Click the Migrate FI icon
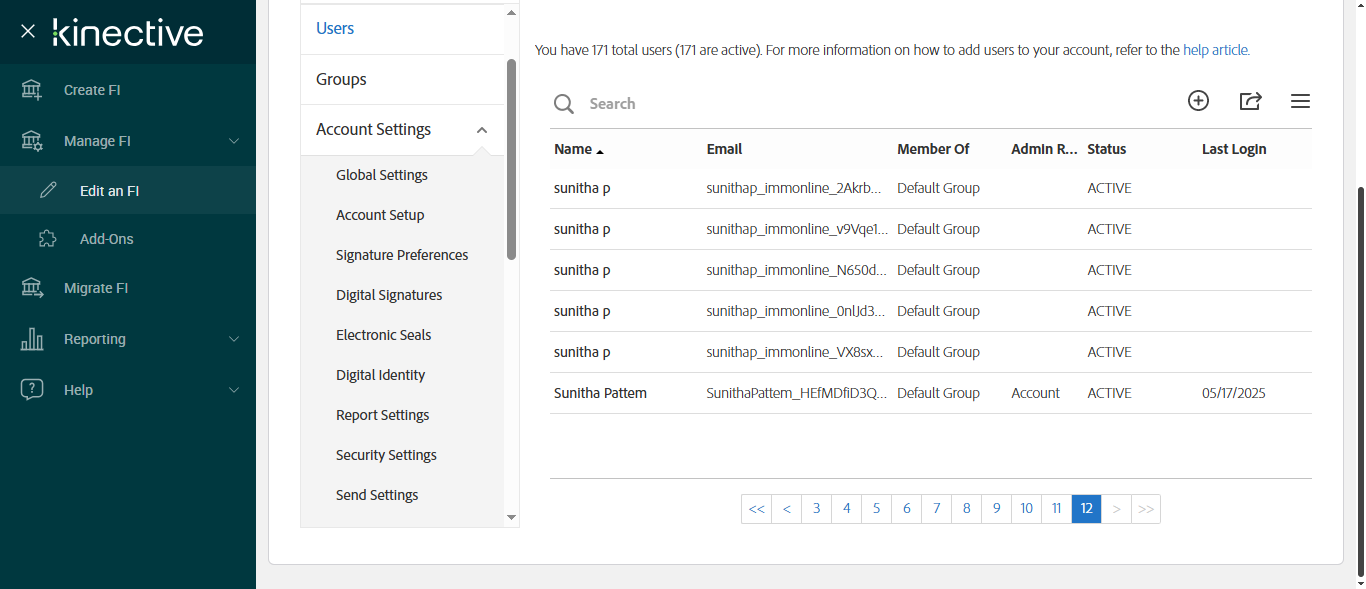 pos(32,288)
